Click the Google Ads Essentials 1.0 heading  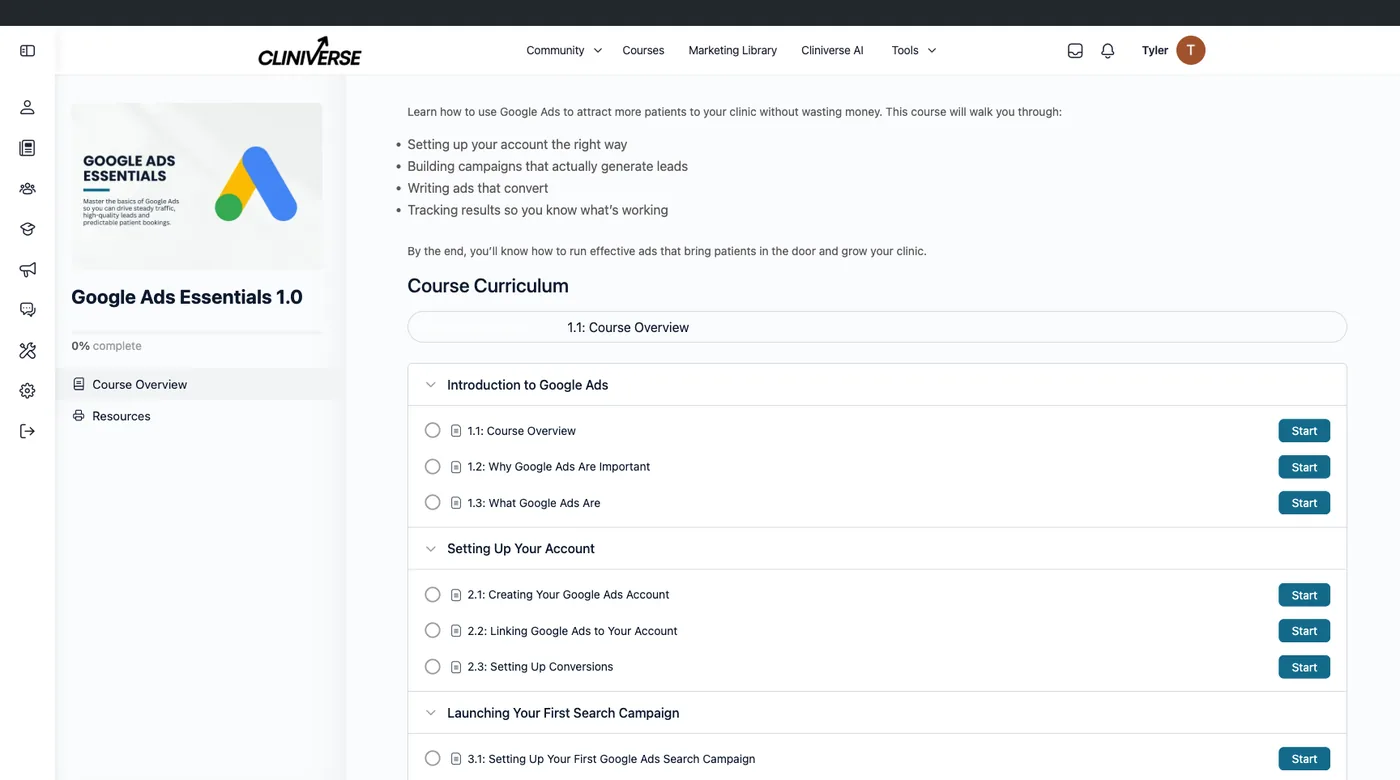pos(187,297)
